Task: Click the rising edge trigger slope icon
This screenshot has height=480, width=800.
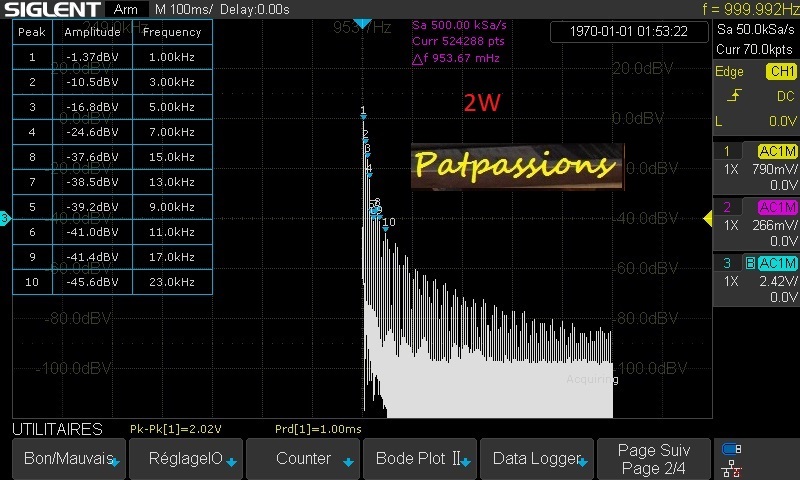Action: coord(735,96)
